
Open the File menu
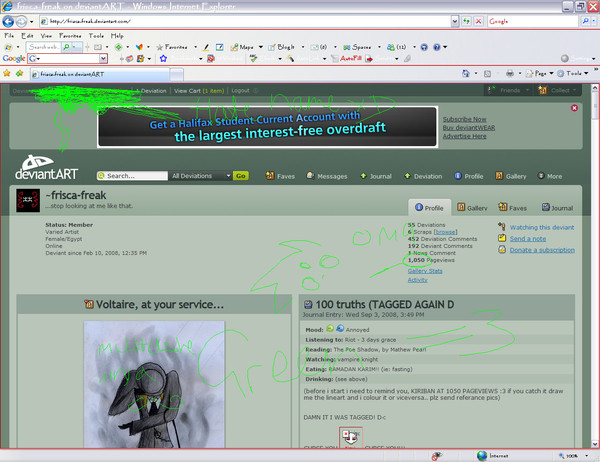click(x=9, y=36)
